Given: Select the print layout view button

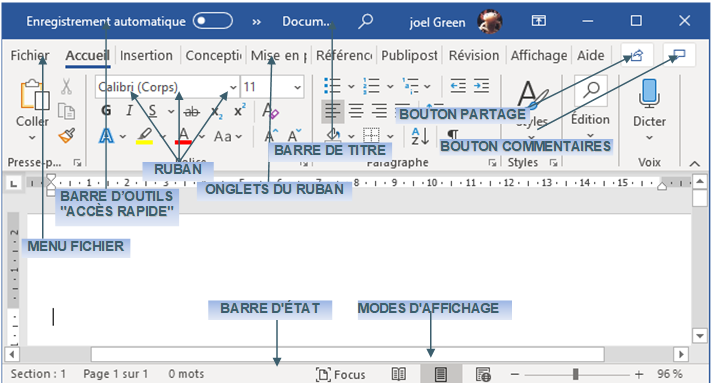Looking at the screenshot, I should pos(440,375).
